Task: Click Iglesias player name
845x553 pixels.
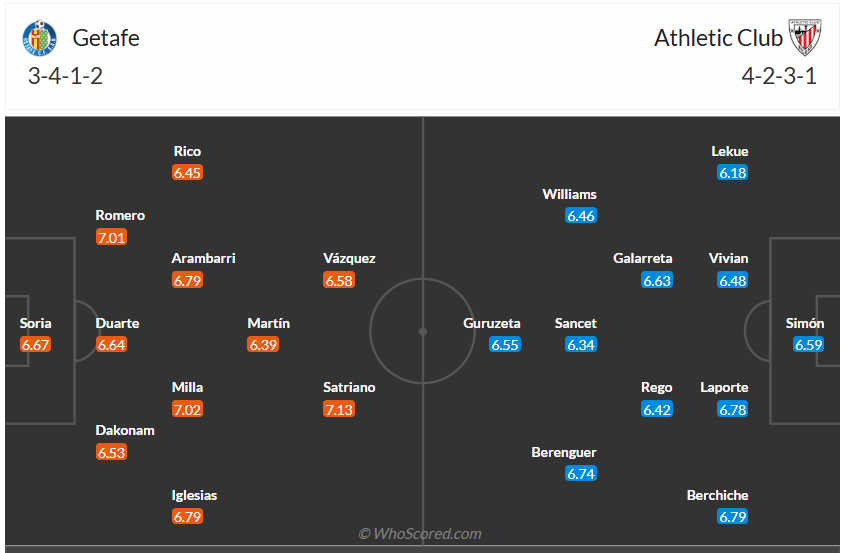Action: pos(195,495)
